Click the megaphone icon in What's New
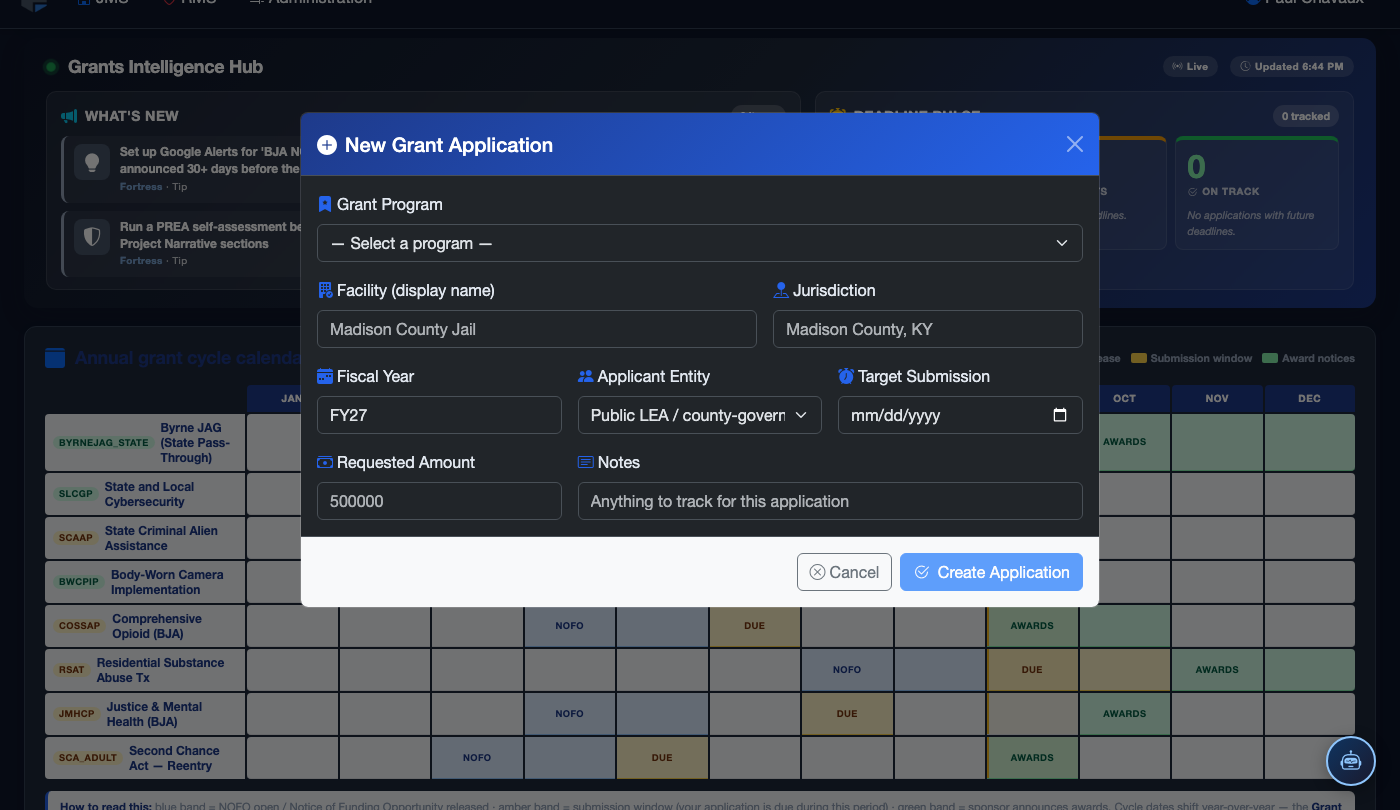The width and height of the screenshot is (1400, 810). pos(69,116)
